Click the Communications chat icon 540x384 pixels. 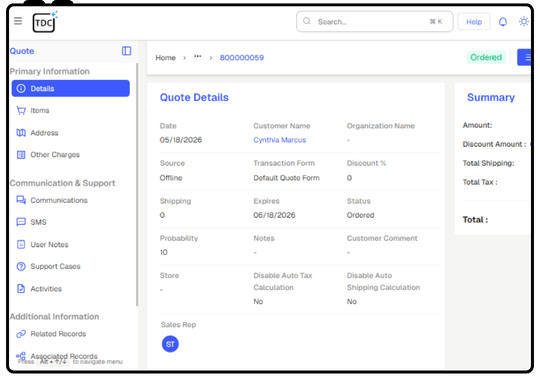point(21,200)
